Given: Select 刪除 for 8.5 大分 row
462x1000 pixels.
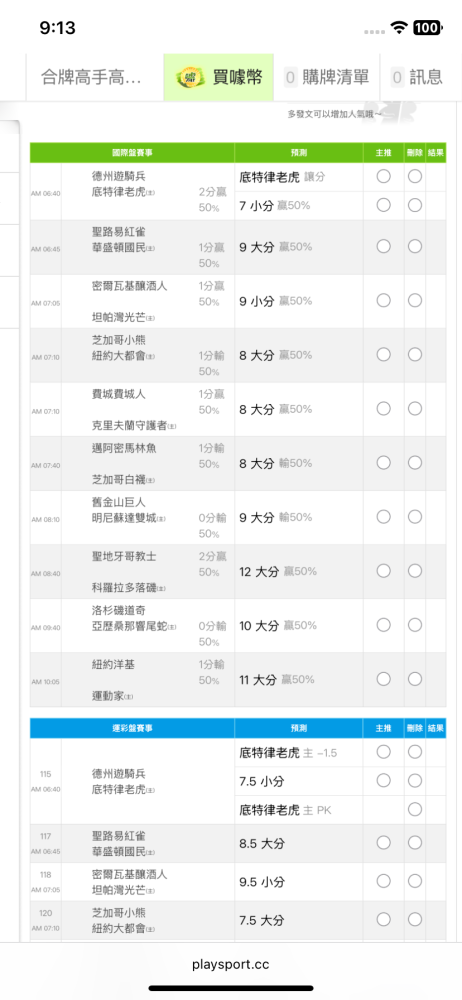Looking at the screenshot, I should (415, 842).
